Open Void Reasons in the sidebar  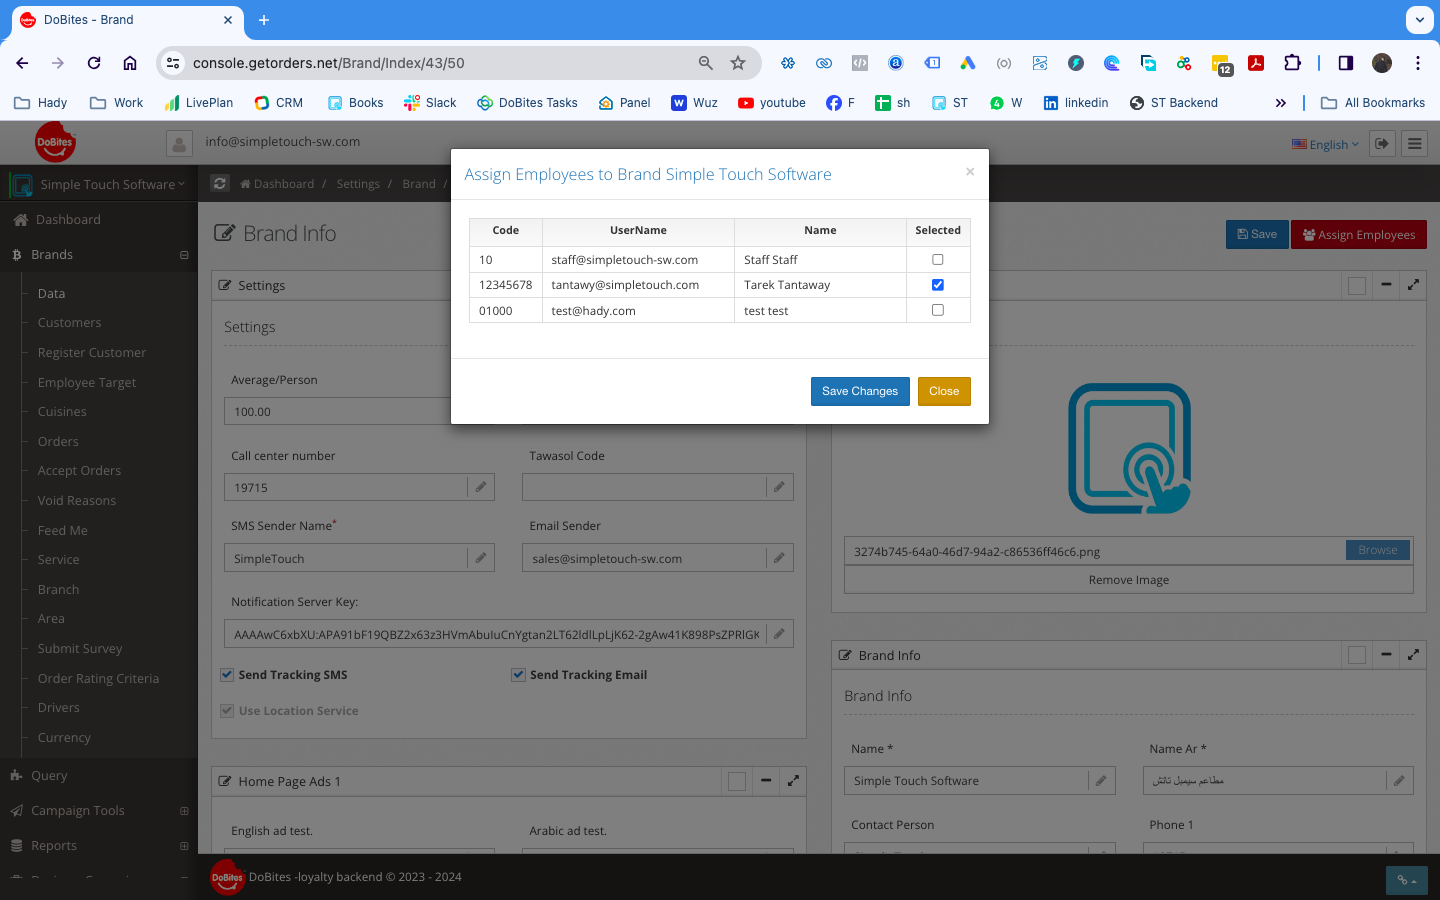click(77, 501)
